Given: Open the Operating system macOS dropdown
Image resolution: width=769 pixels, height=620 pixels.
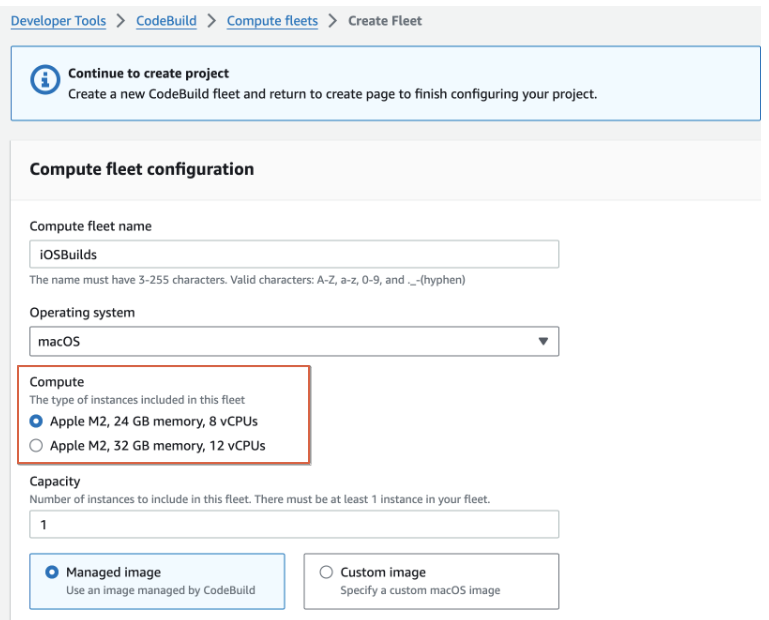Looking at the screenshot, I should tap(294, 341).
